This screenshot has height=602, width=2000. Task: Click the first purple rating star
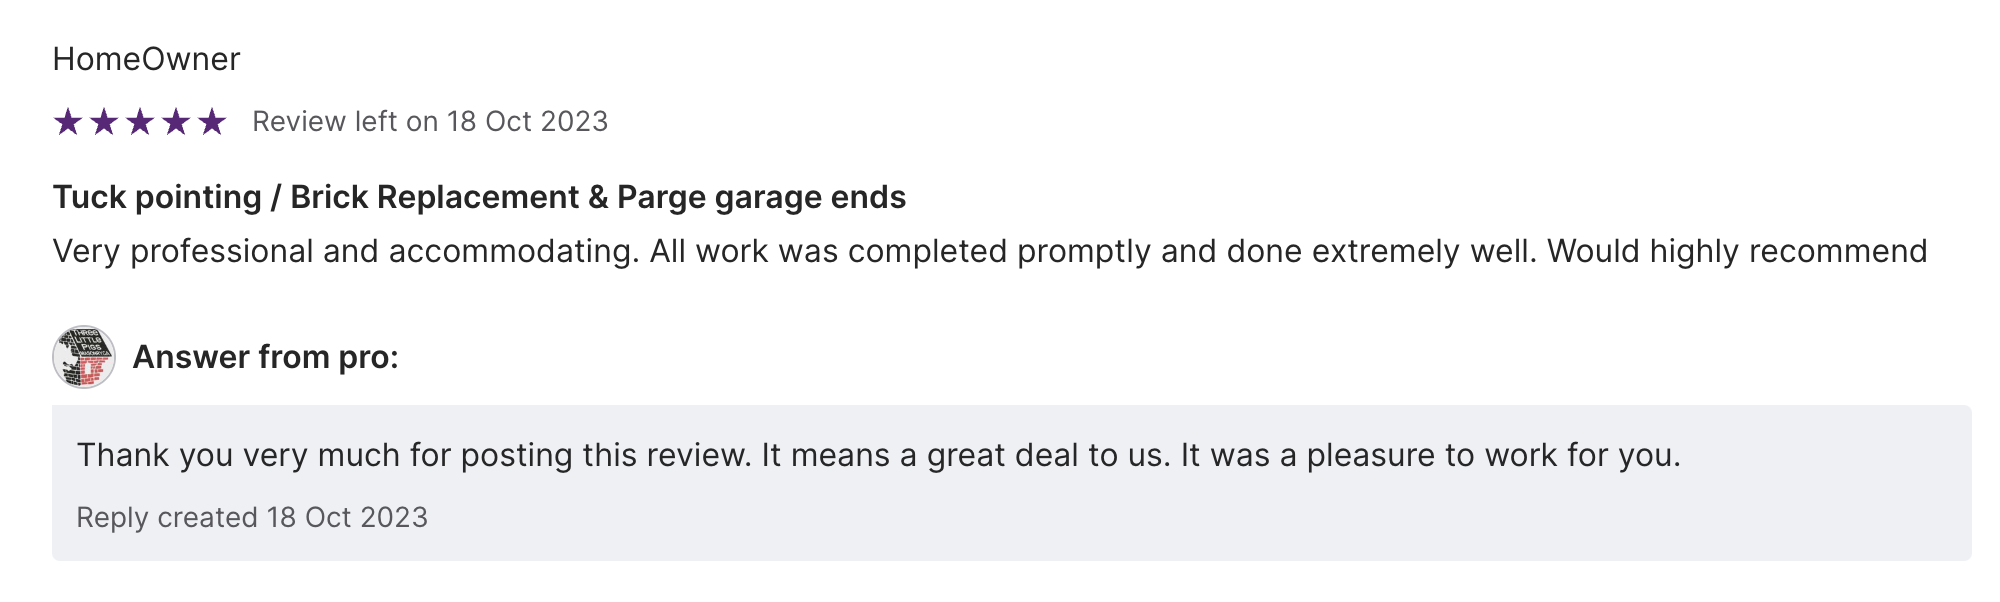click(x=68, y=122)
